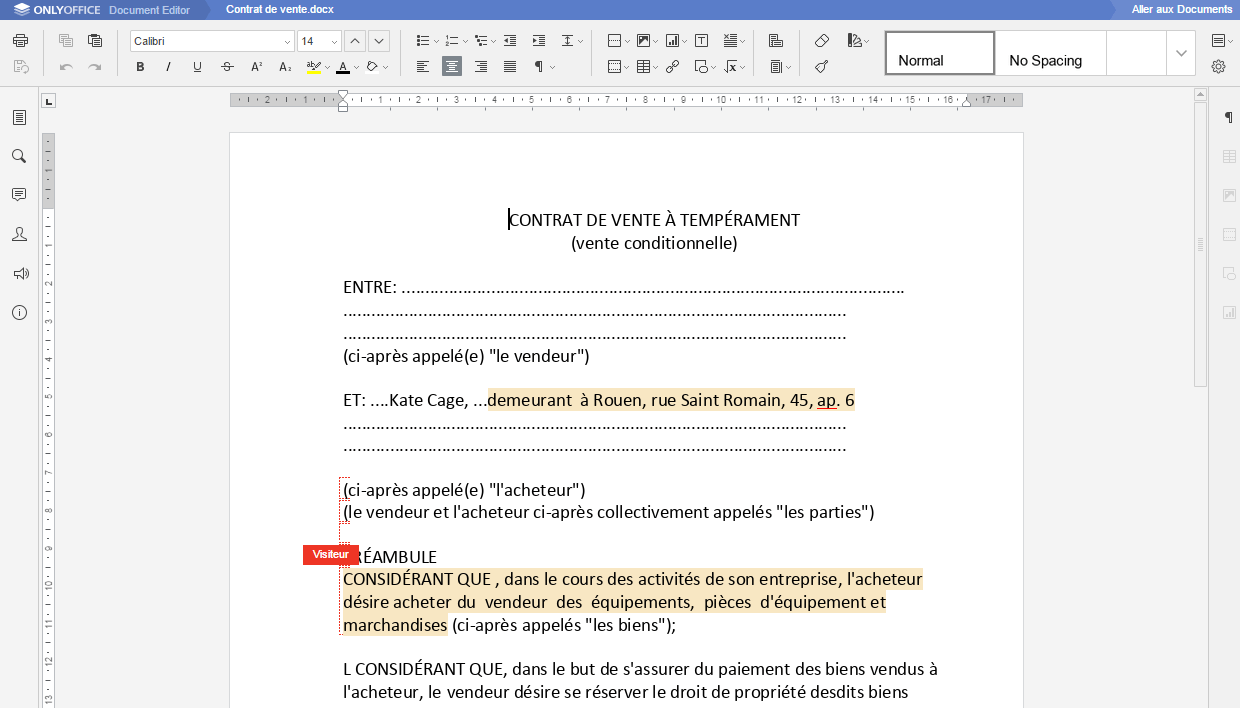This screenshot has height=708, width=1240.
Task: Insert an autoshape
Action: 704,67
